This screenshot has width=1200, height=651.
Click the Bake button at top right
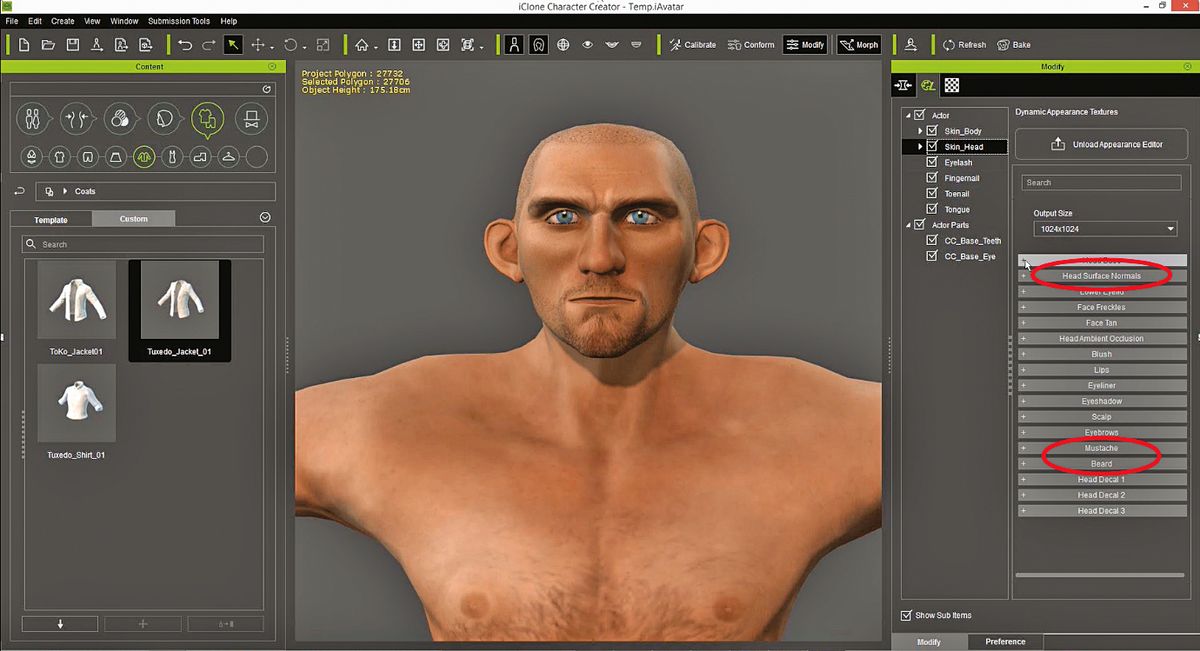(x=1013, y=44)
